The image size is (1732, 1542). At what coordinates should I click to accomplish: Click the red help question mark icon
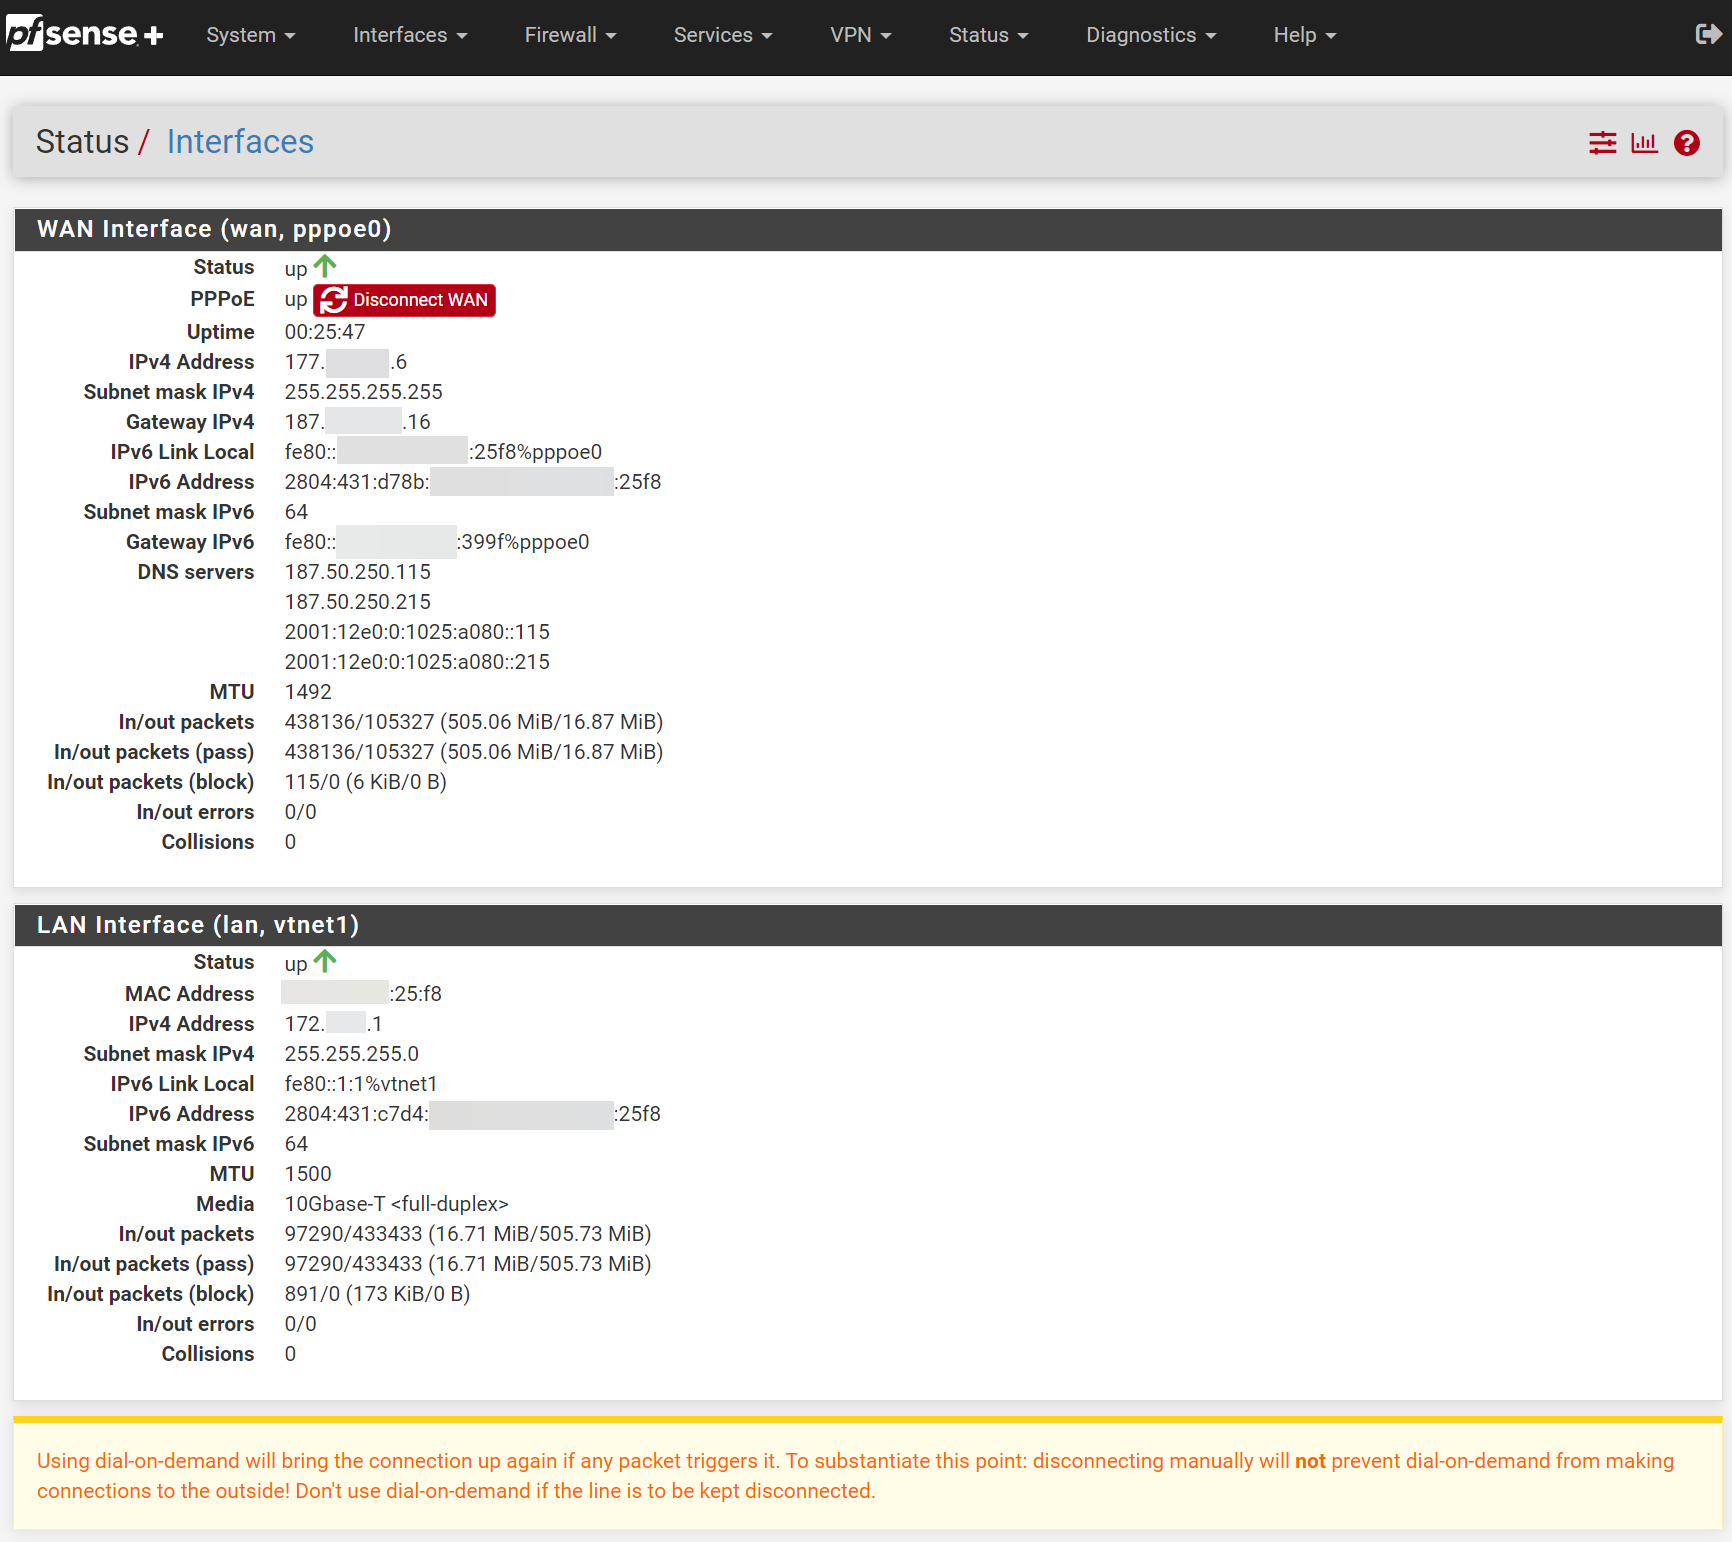(1687, 143)
